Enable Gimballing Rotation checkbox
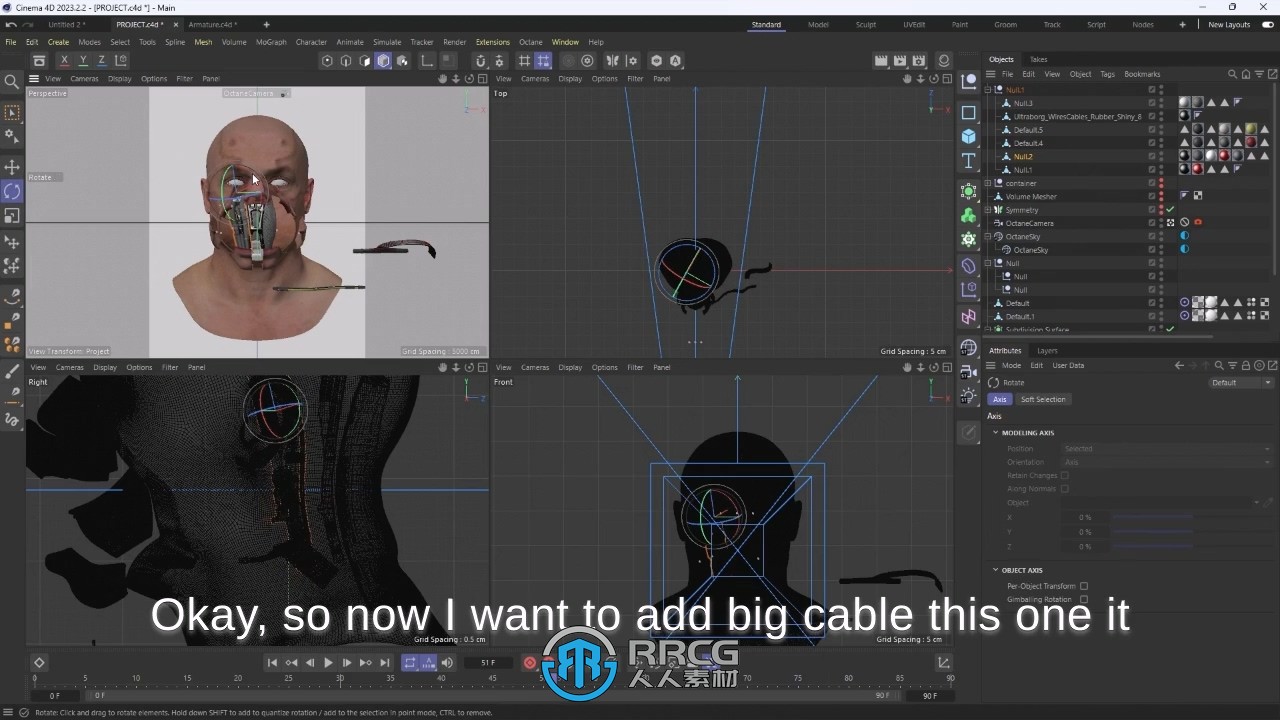Image resolution: width=1280 pixels, height=720 pixels. tap(1084, 599)
